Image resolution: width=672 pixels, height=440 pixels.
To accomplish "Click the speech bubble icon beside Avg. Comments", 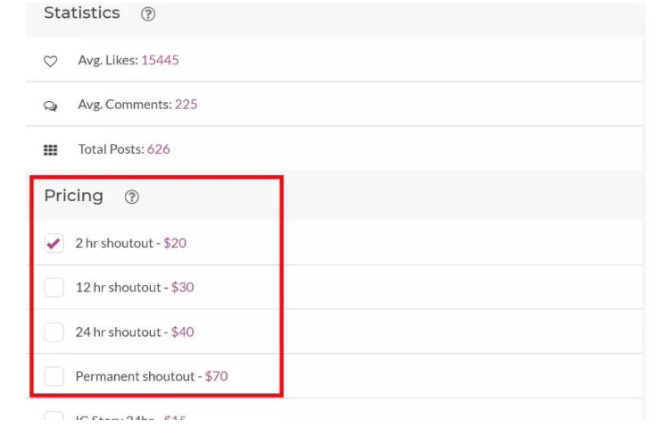I will (x=51, y=105).
